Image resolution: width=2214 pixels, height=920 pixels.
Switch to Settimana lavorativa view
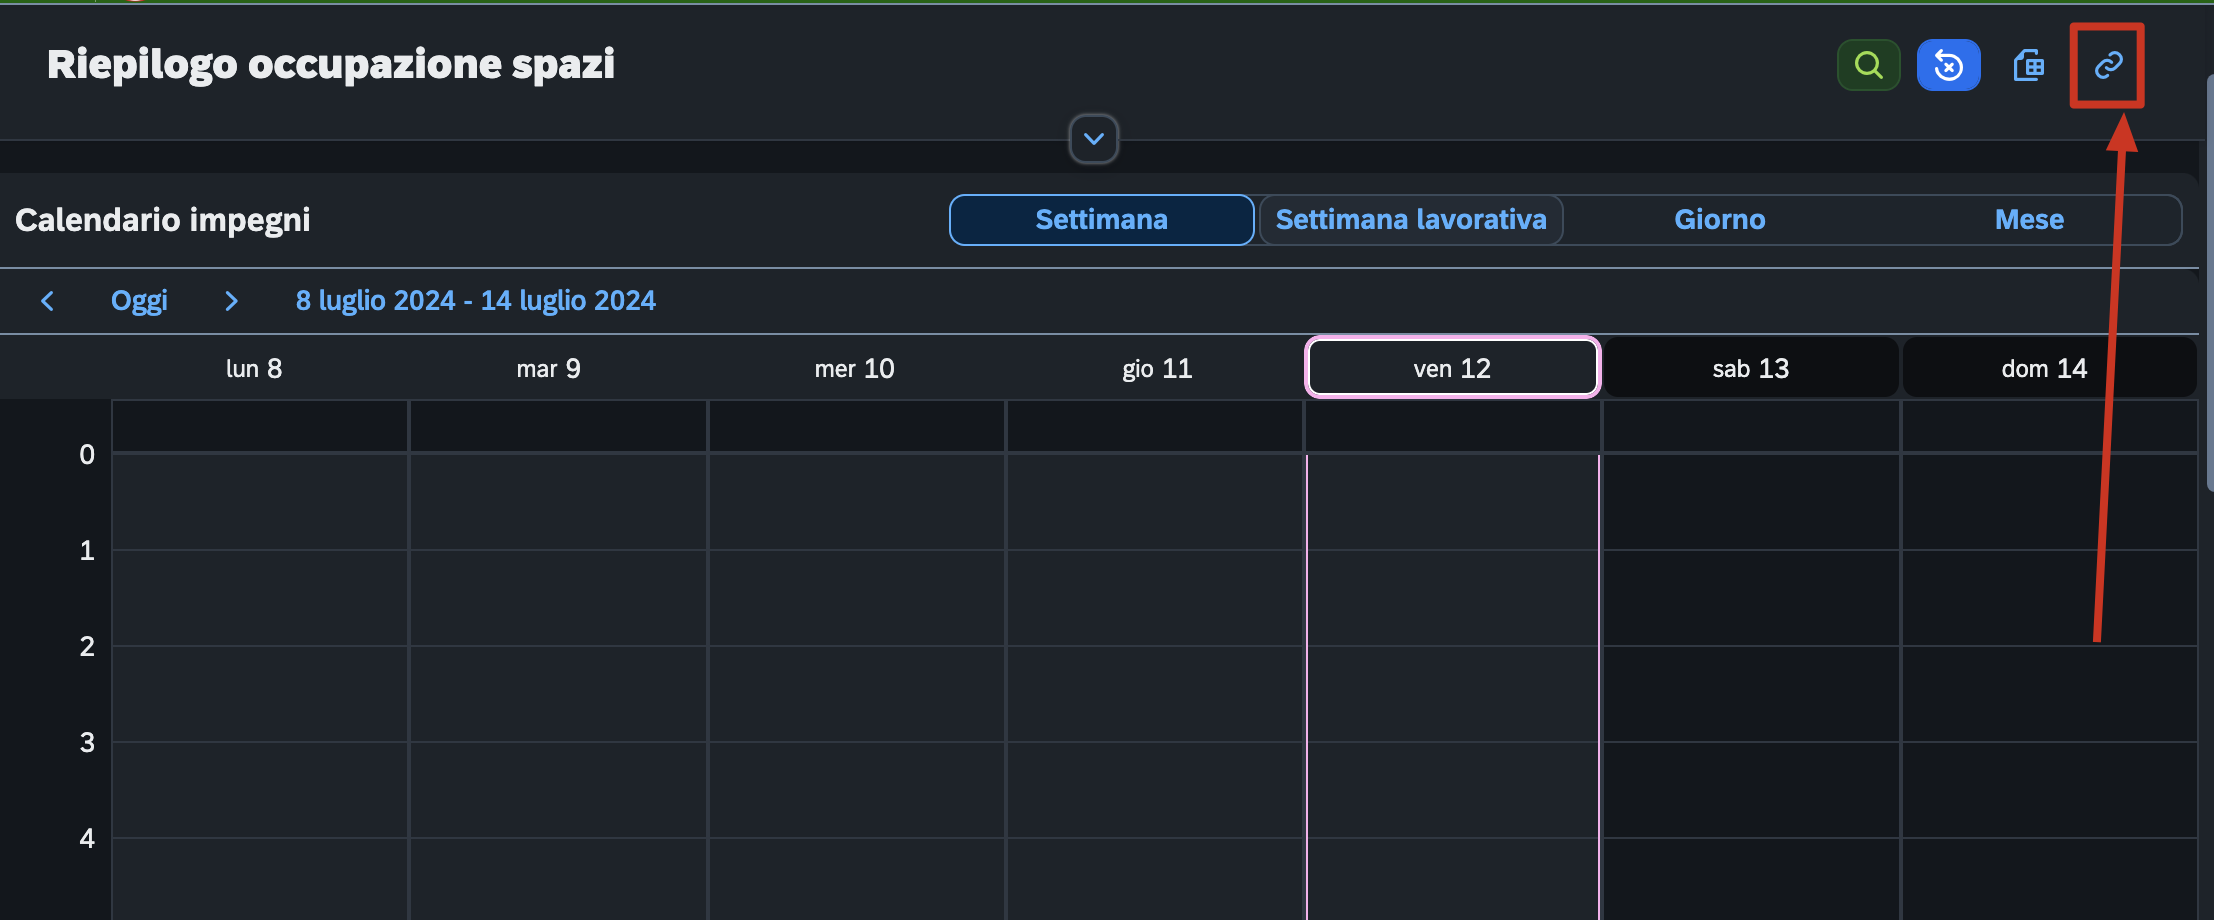pyautogui.click(x=1411, y=220)
